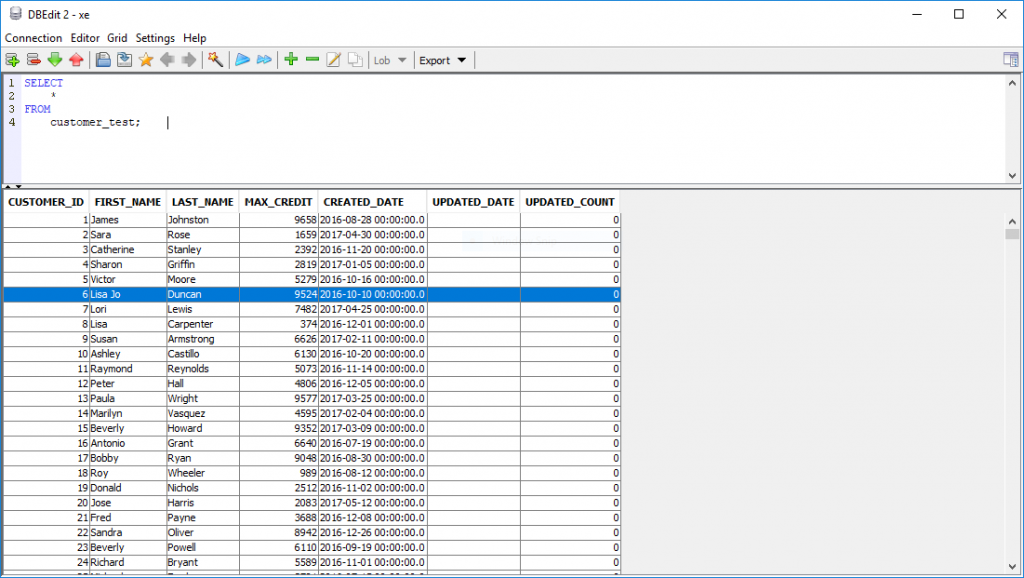Click the star favorites icon
This screenshot has width=1024, height=578.
(146, 60)
